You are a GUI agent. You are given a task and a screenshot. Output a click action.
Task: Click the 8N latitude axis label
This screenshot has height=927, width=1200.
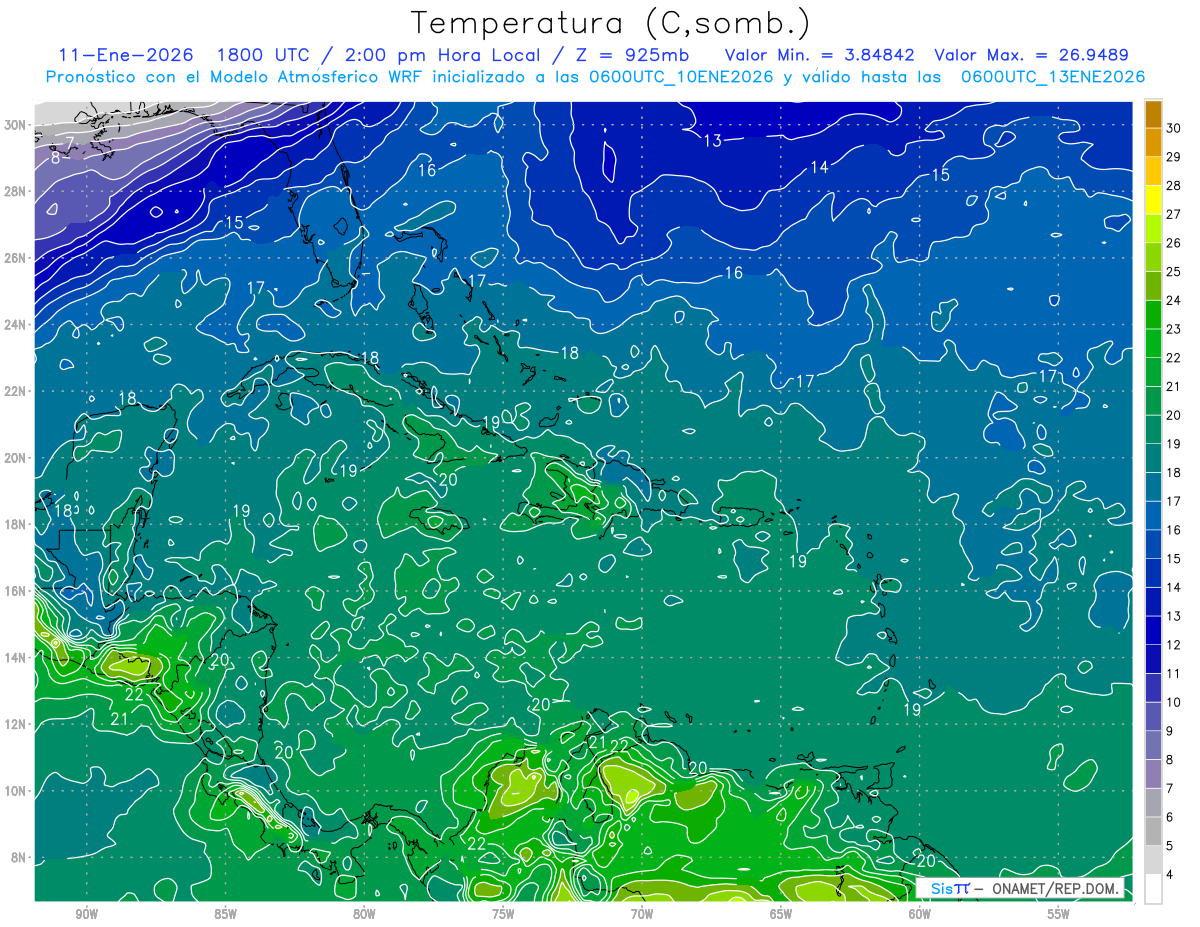click(20, 857)
